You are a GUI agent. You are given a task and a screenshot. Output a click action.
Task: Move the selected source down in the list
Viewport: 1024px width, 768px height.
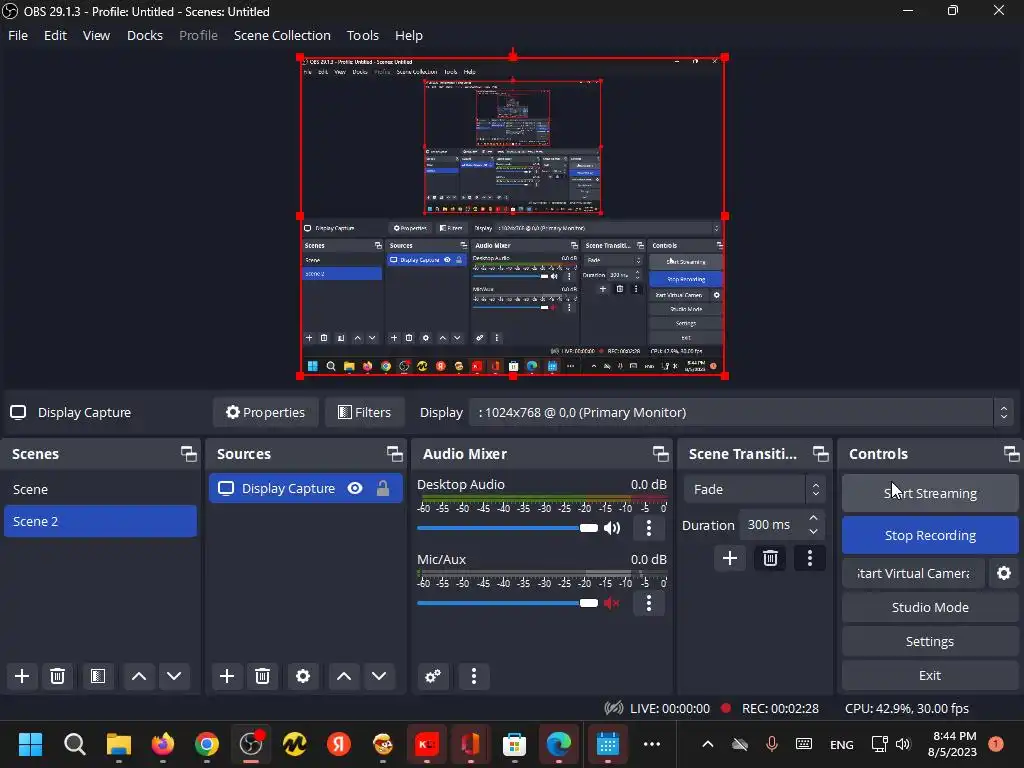pyautogui.click(x=379, y=676)
